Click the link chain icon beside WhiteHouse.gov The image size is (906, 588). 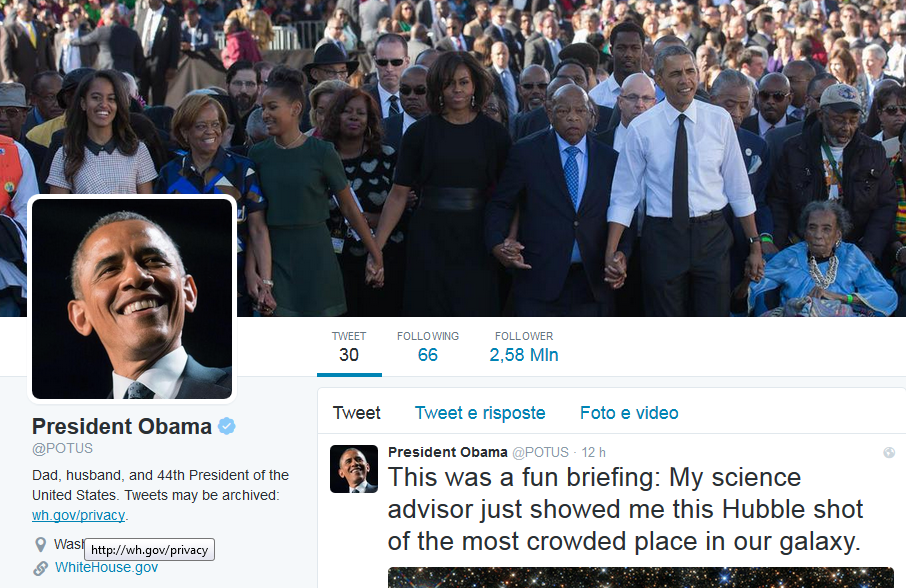click(40, 568)
